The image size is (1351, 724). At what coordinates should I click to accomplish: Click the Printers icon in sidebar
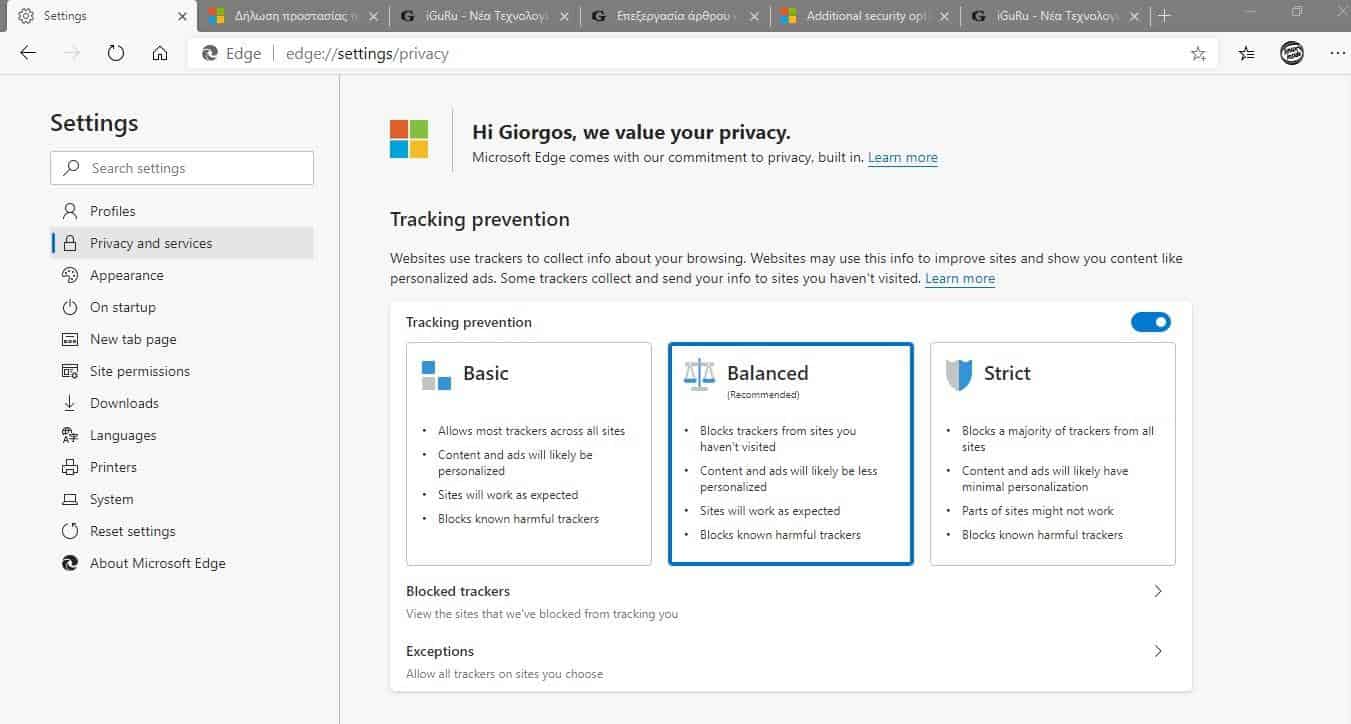pos(70,467)
